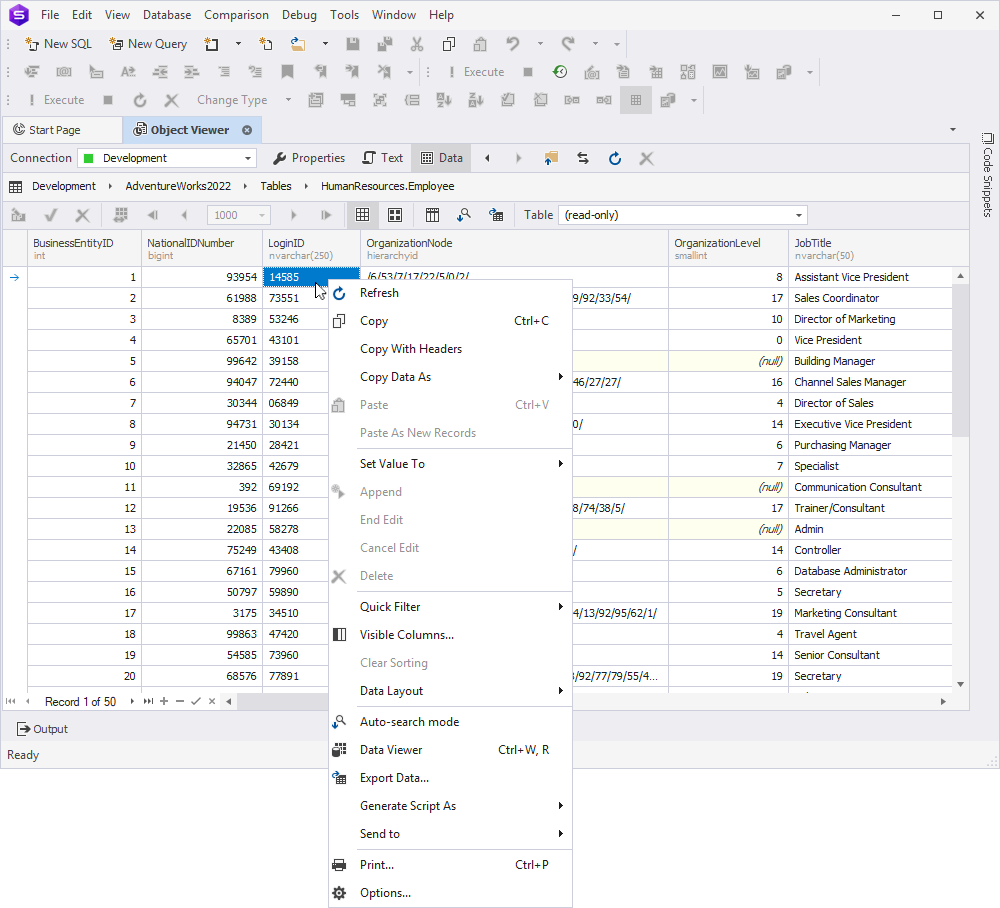Click the Tables breadcrumb

pyautogui.click(x=276, y=186)
